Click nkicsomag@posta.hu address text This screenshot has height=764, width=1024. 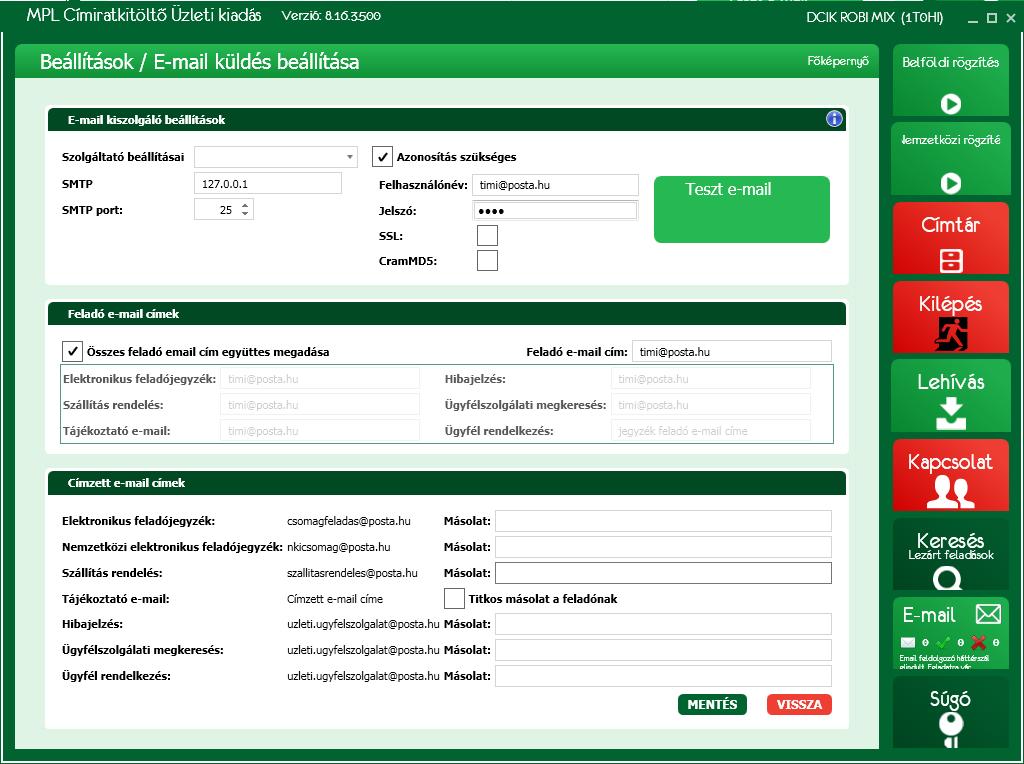pyautogui.click(x=338, y=547)
